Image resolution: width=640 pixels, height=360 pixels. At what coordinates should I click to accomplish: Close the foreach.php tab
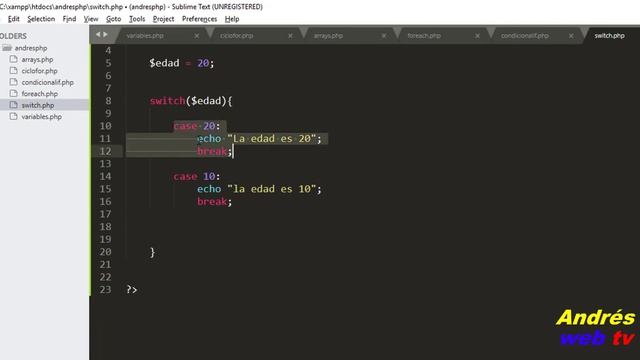pyautogui.click(x=477, y=36)
